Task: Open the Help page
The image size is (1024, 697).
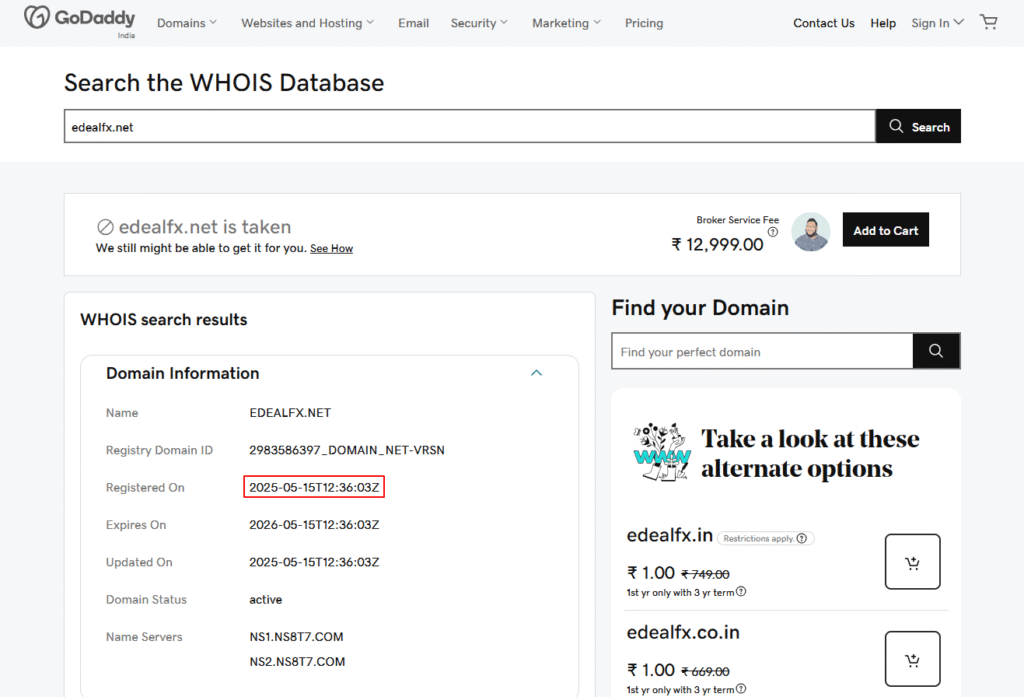Action: click(883, 23)
